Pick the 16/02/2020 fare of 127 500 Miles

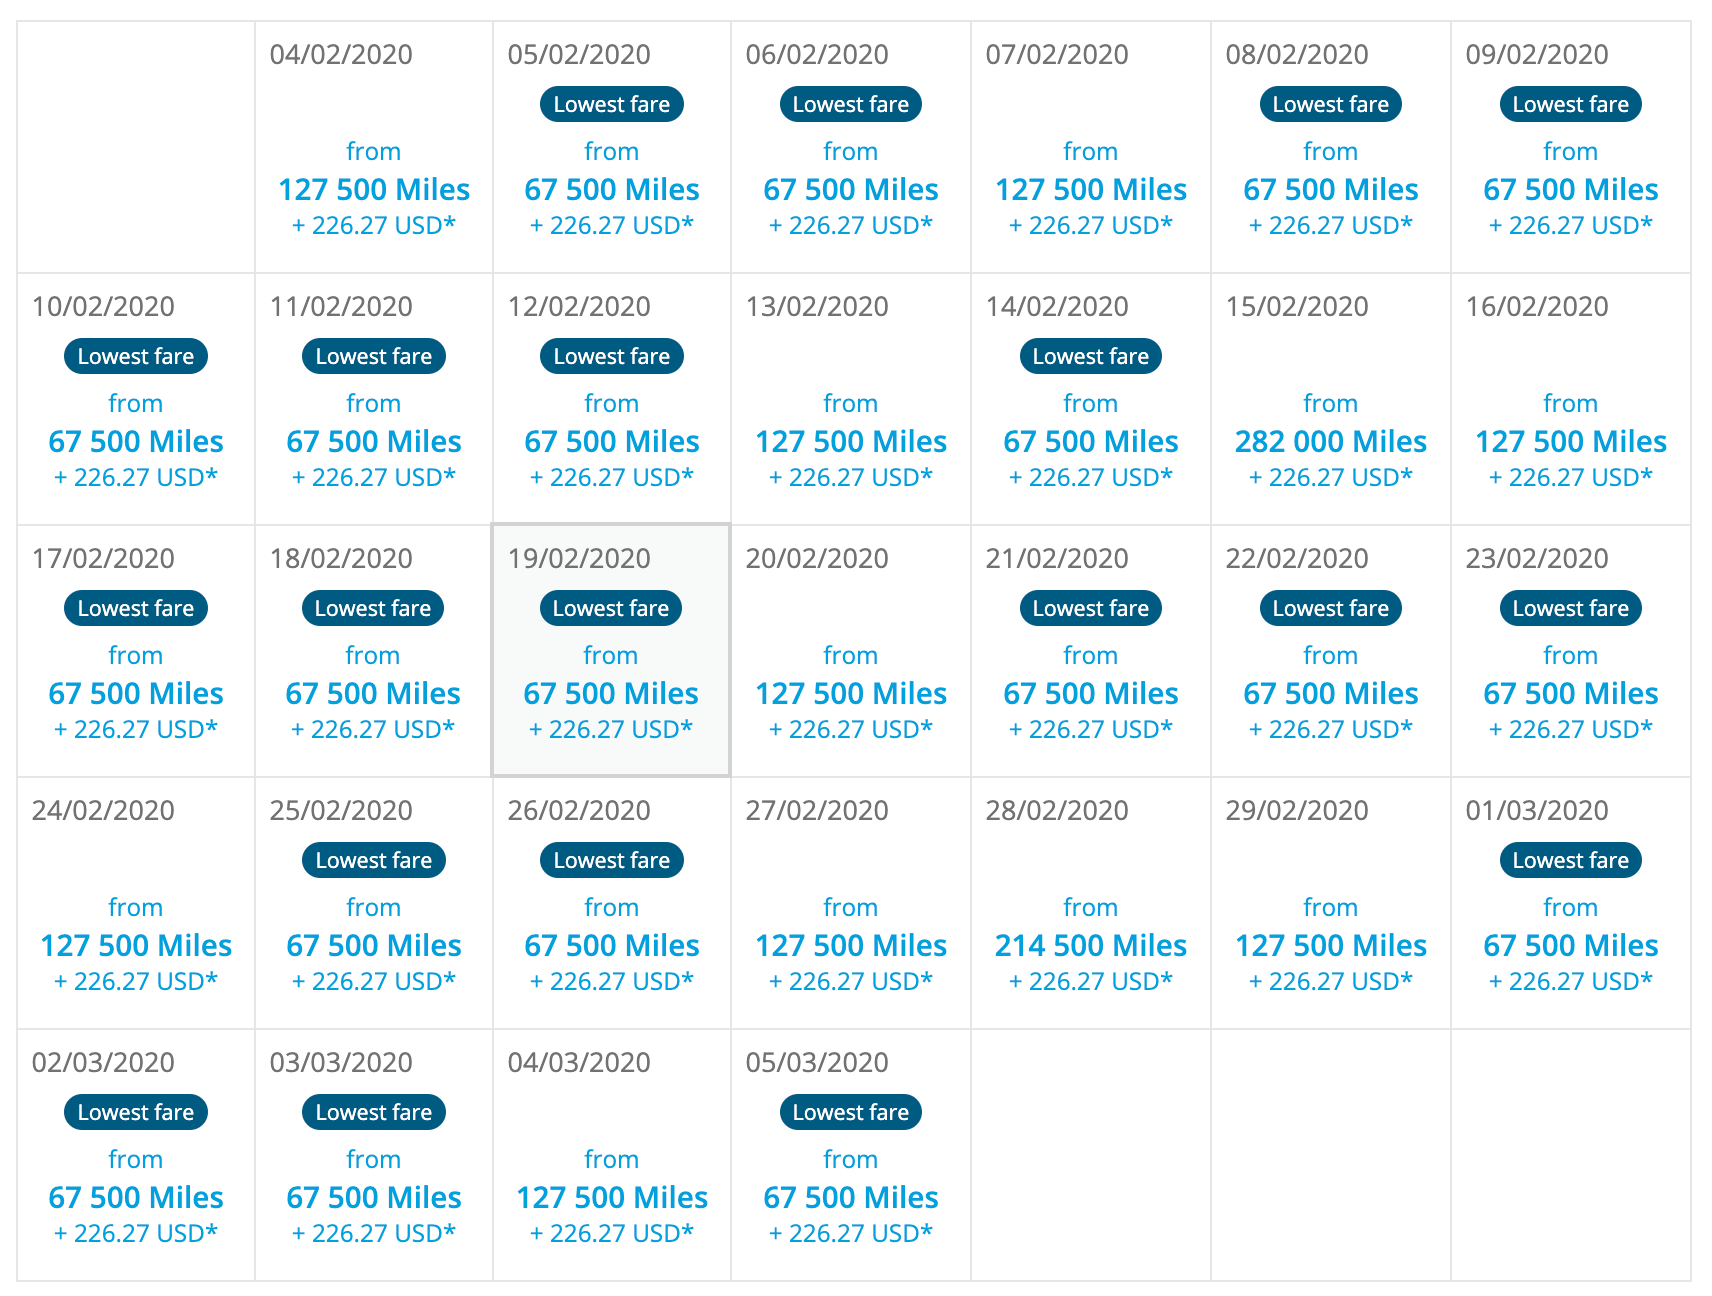[x=1570, y=441]
